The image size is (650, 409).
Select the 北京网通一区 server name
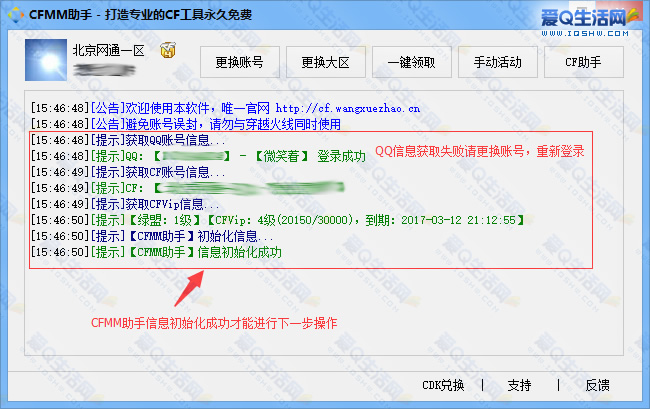pyautogui.click(x=108, y=51)
